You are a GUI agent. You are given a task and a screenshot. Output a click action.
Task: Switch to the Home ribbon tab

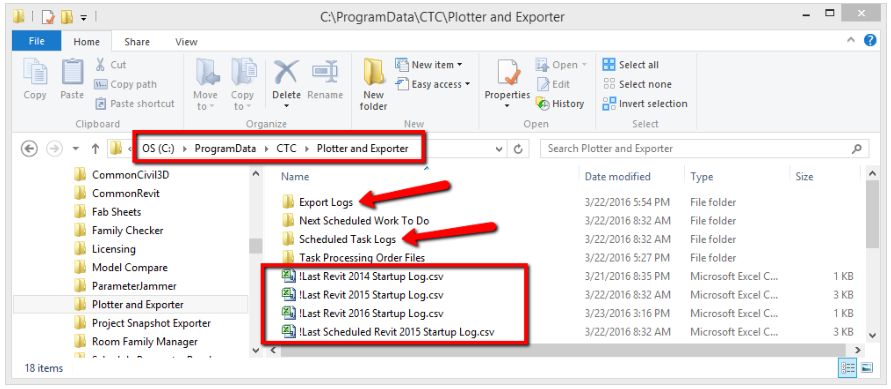86,41
